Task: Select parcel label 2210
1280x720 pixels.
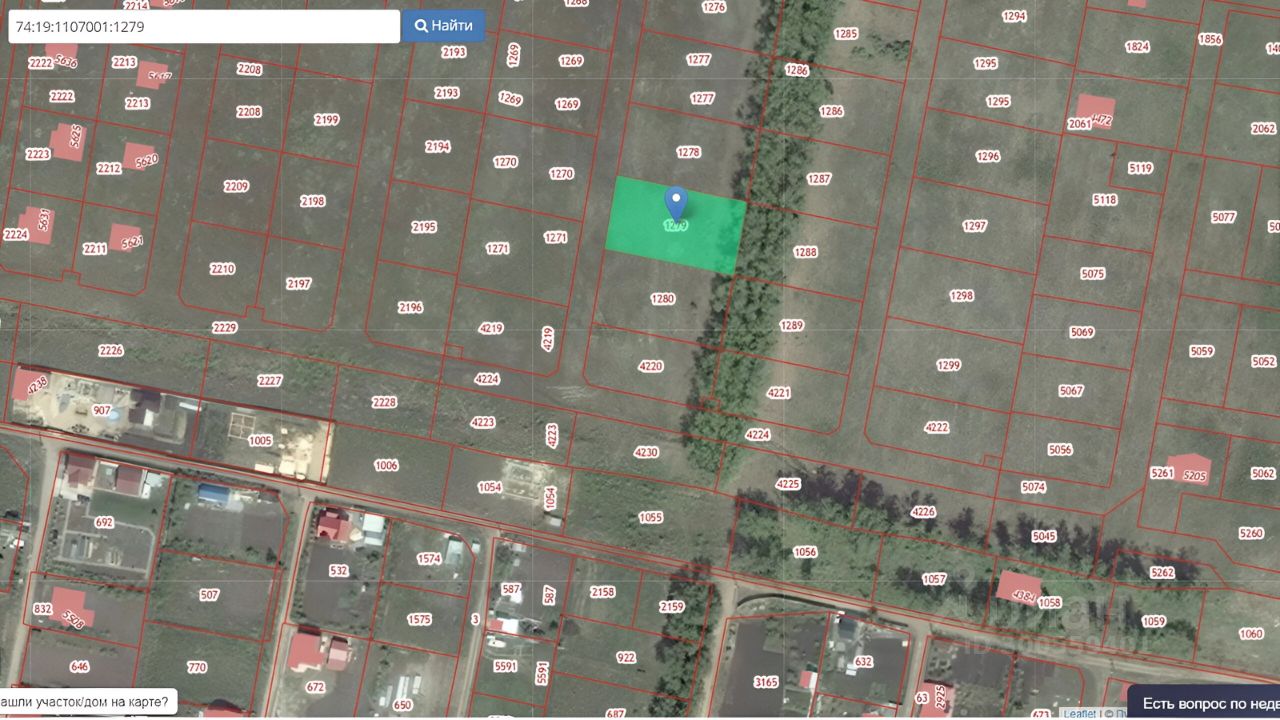Action: (x=222, y=269)
